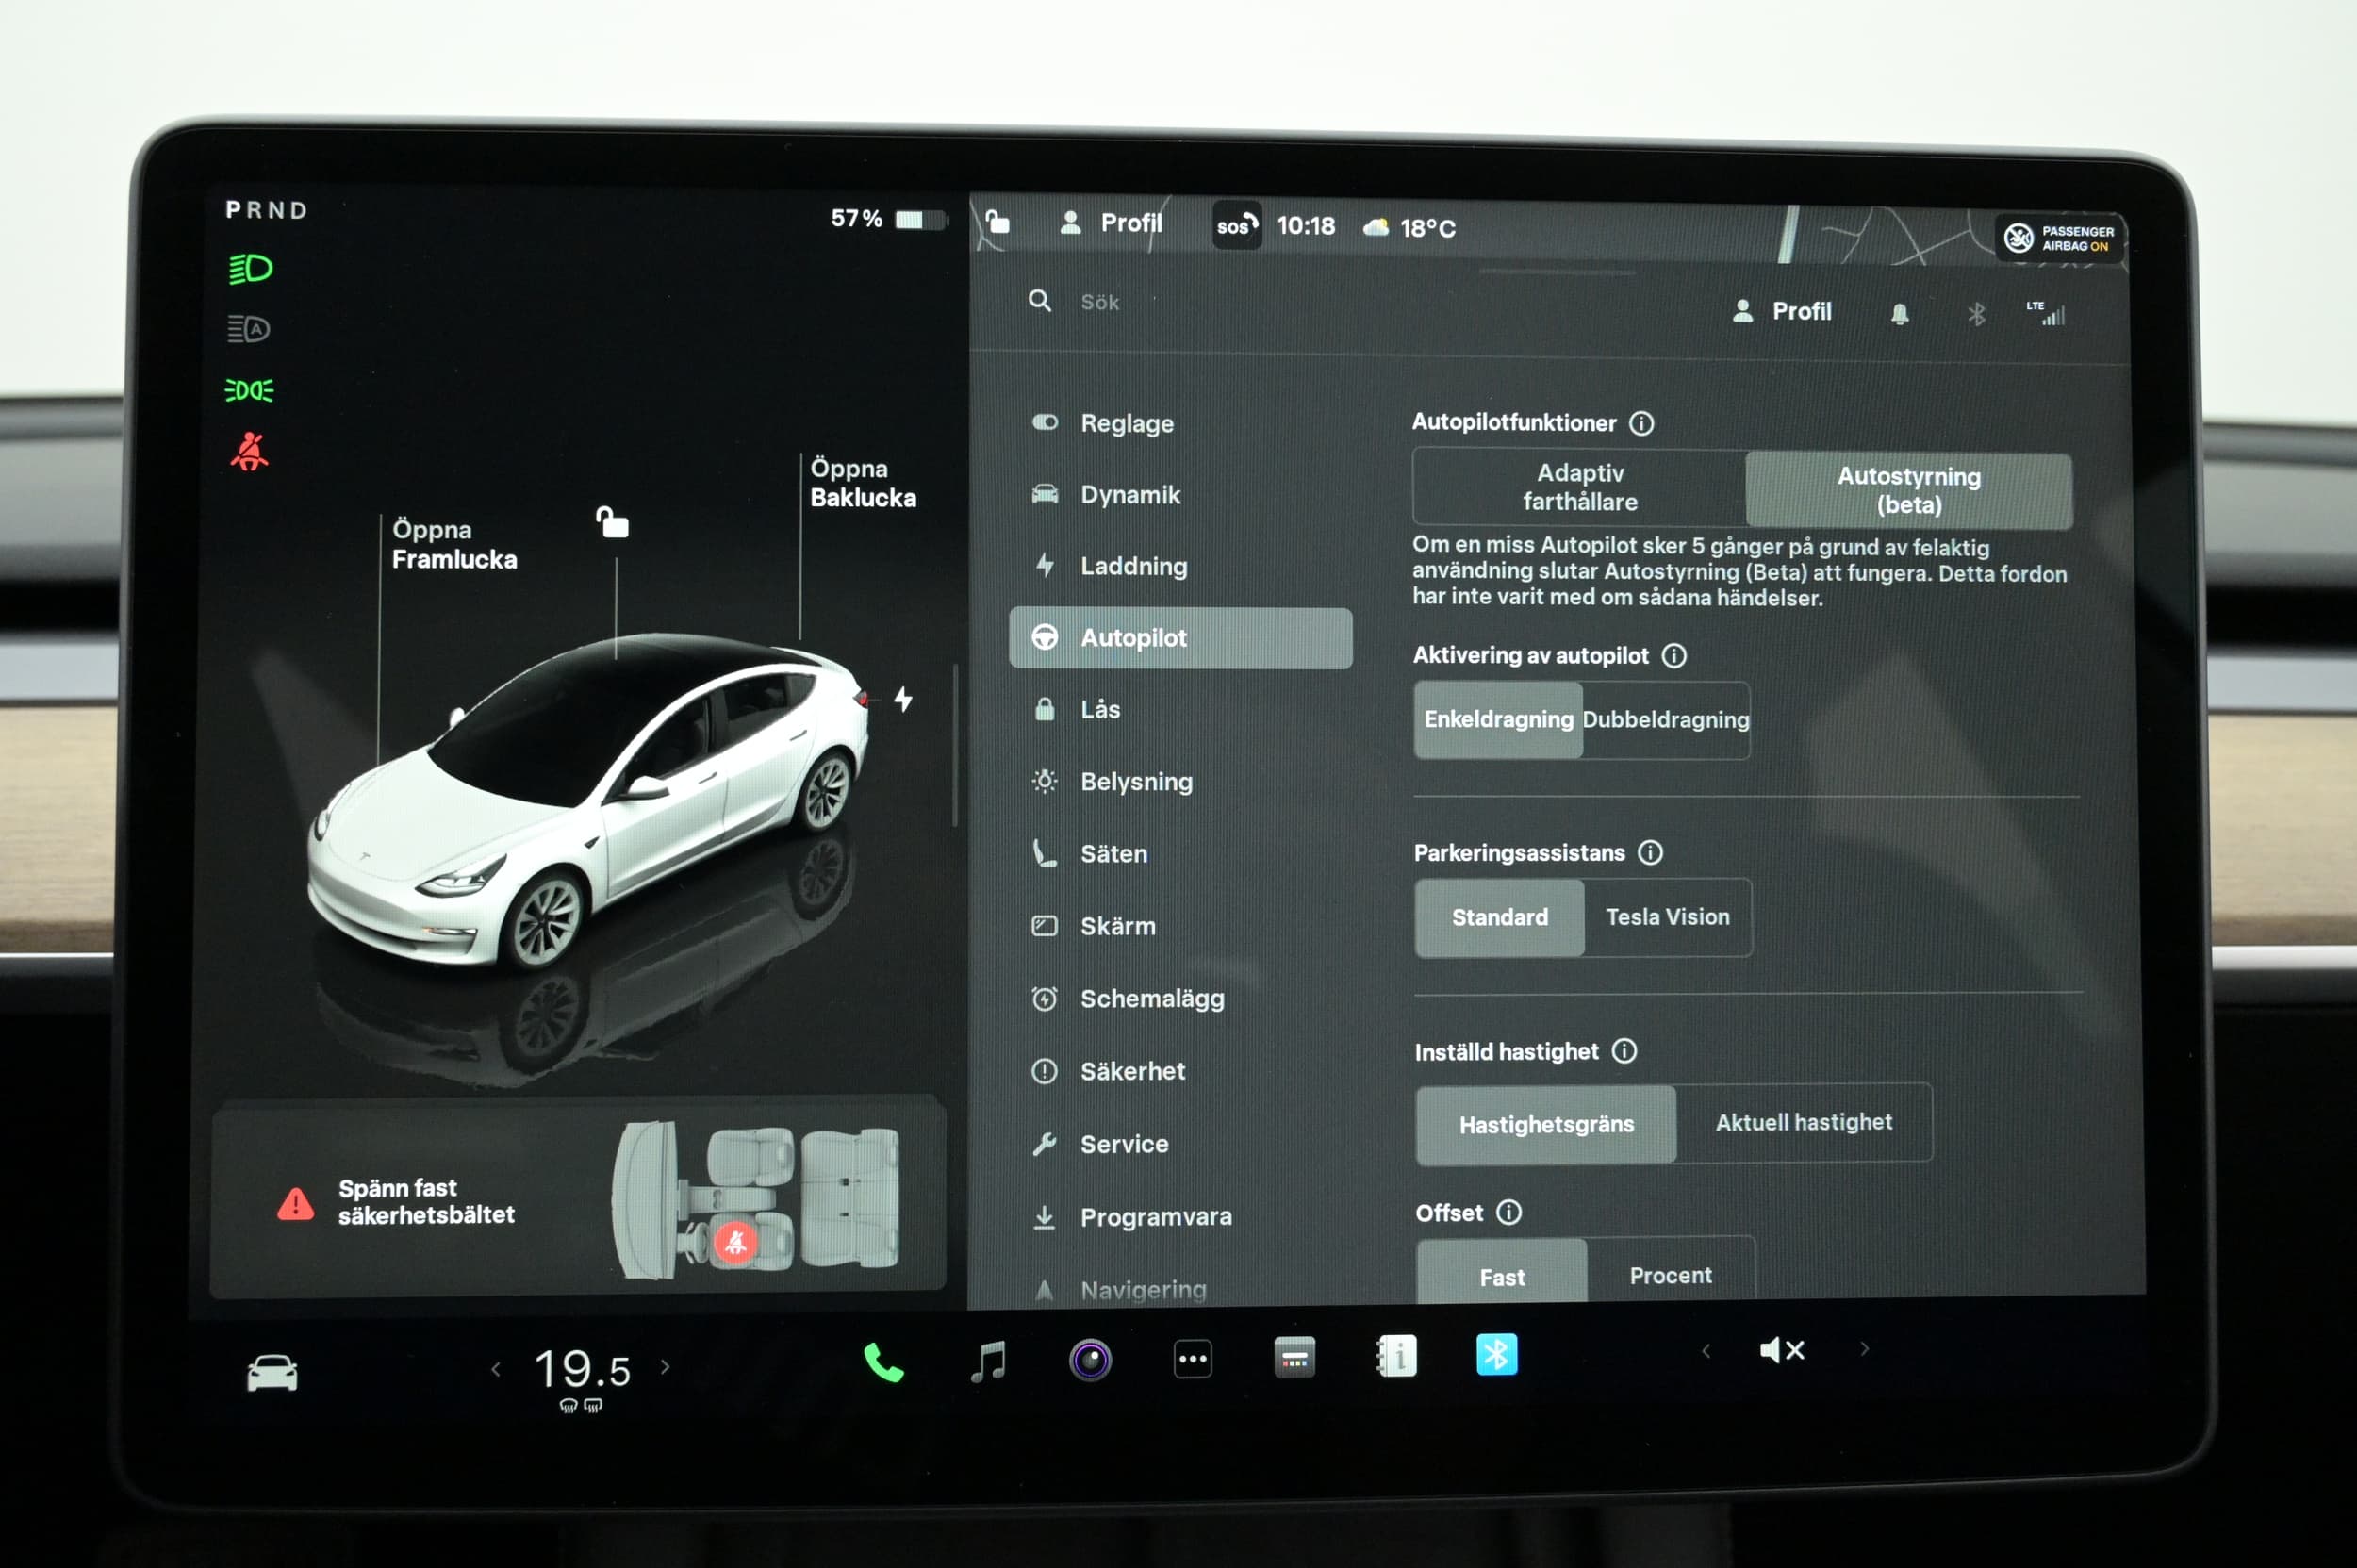
Task: Open notifications bell icon
Action: 1900,314
